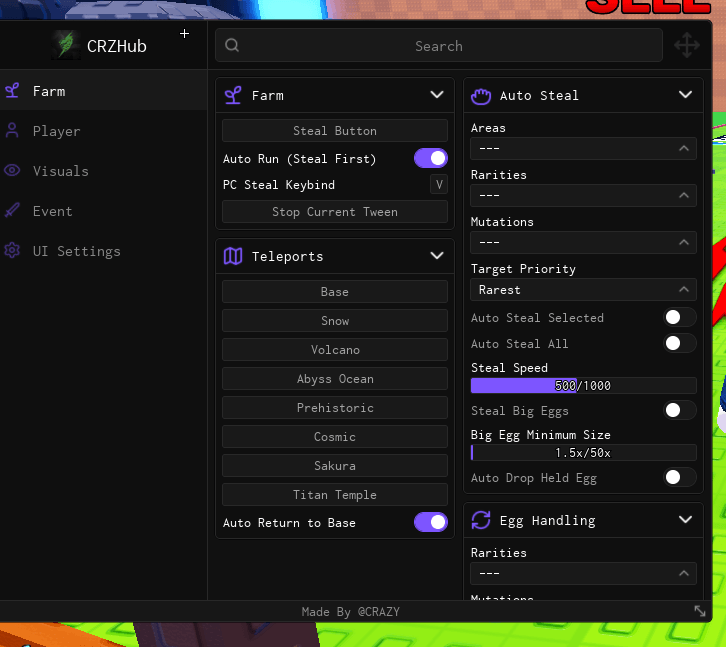726x647 pixels.
Task: Enable Auto Steal Selected toggle
Action: 679,317
